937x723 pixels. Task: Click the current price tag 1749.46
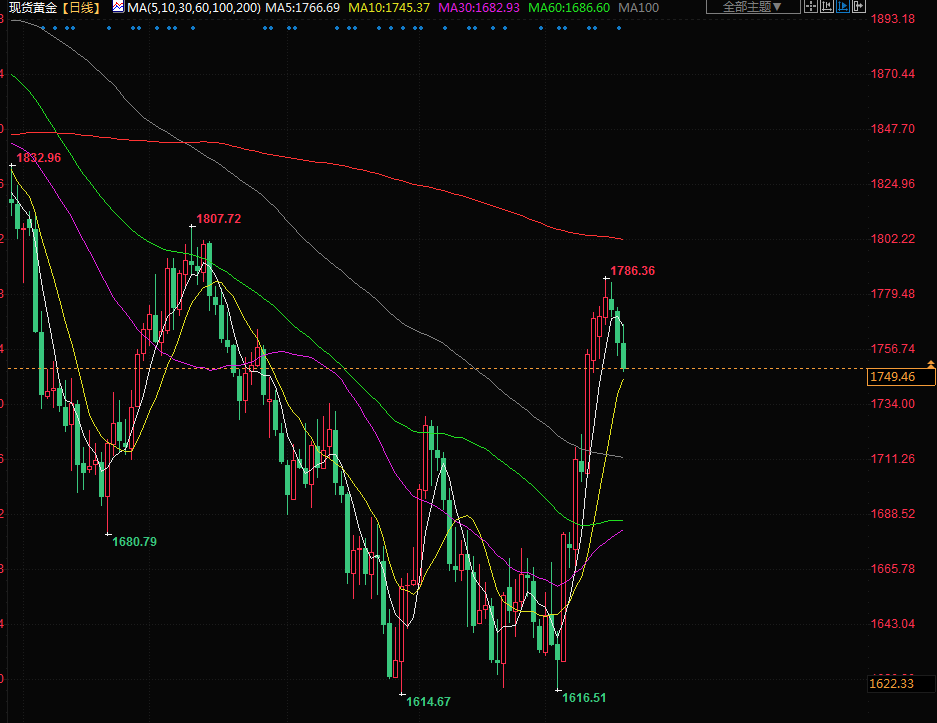tap(893, 377)
